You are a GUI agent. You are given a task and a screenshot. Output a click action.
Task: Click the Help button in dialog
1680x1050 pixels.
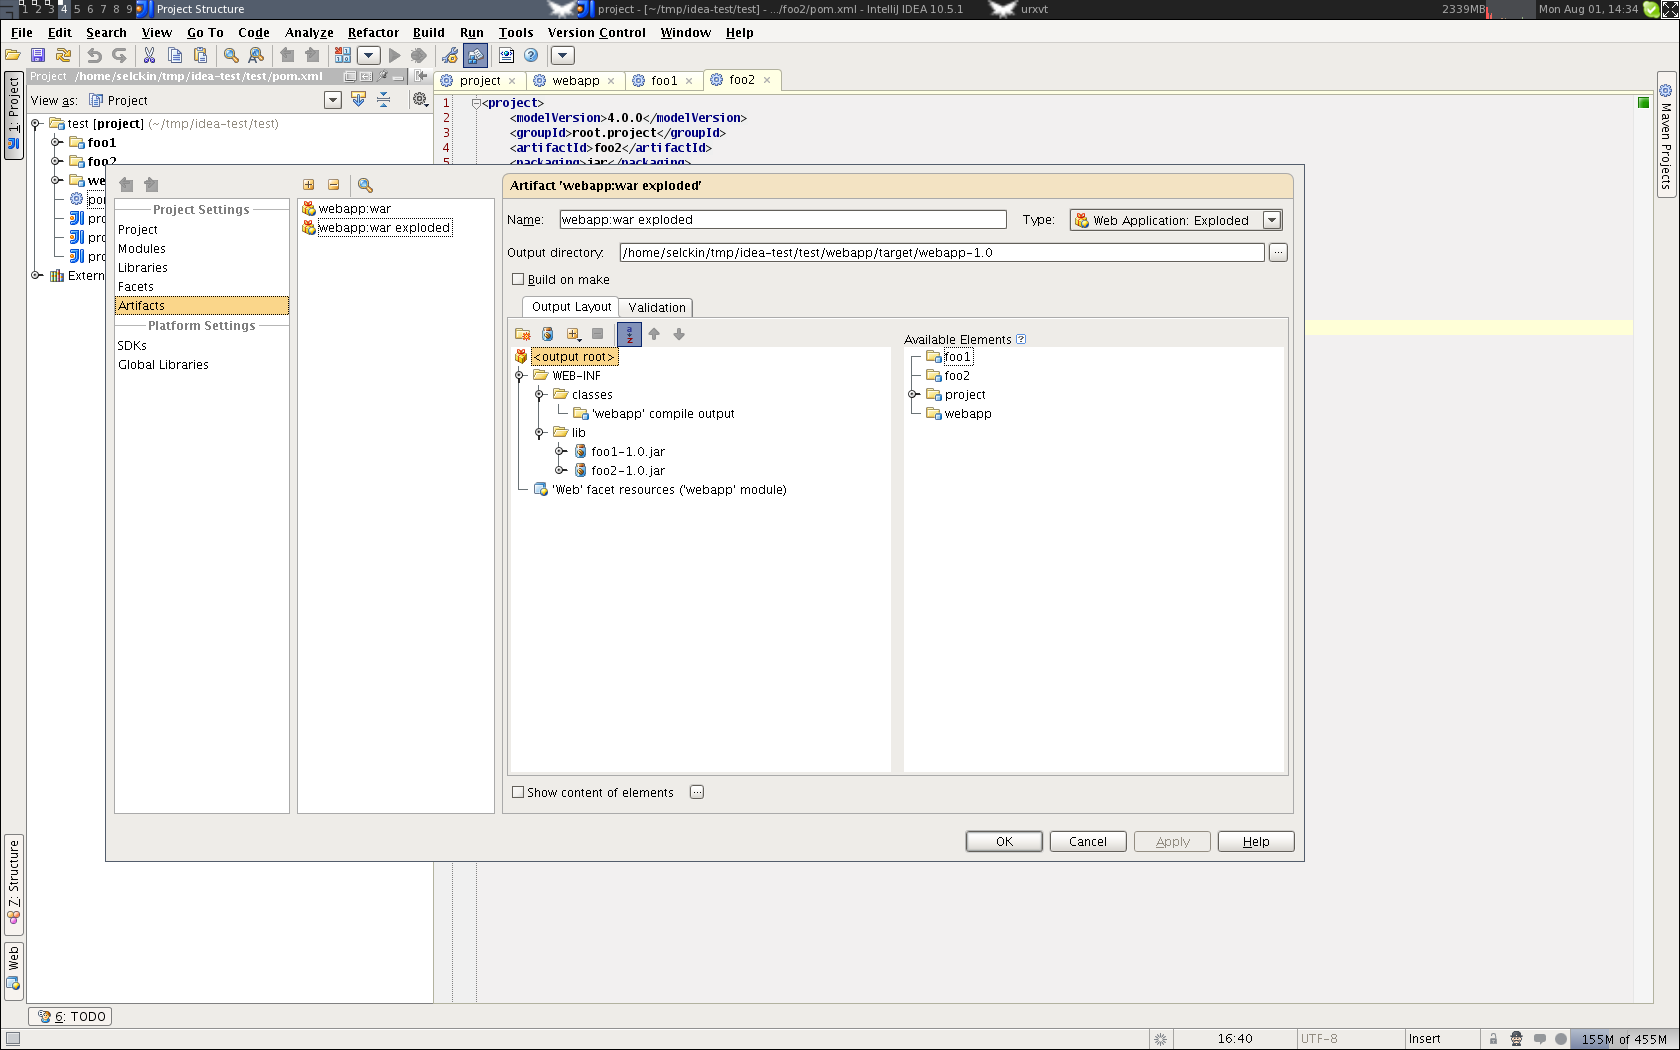[1256, 842]
